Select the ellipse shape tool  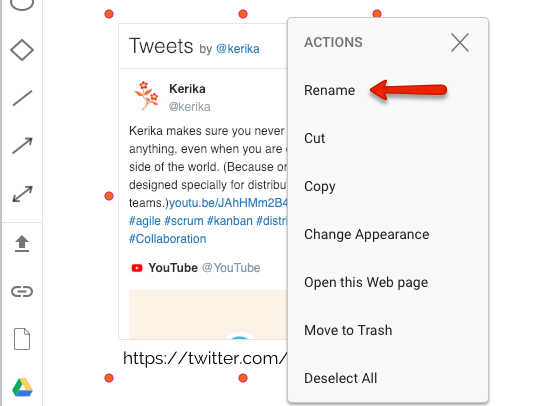point(22,4)
